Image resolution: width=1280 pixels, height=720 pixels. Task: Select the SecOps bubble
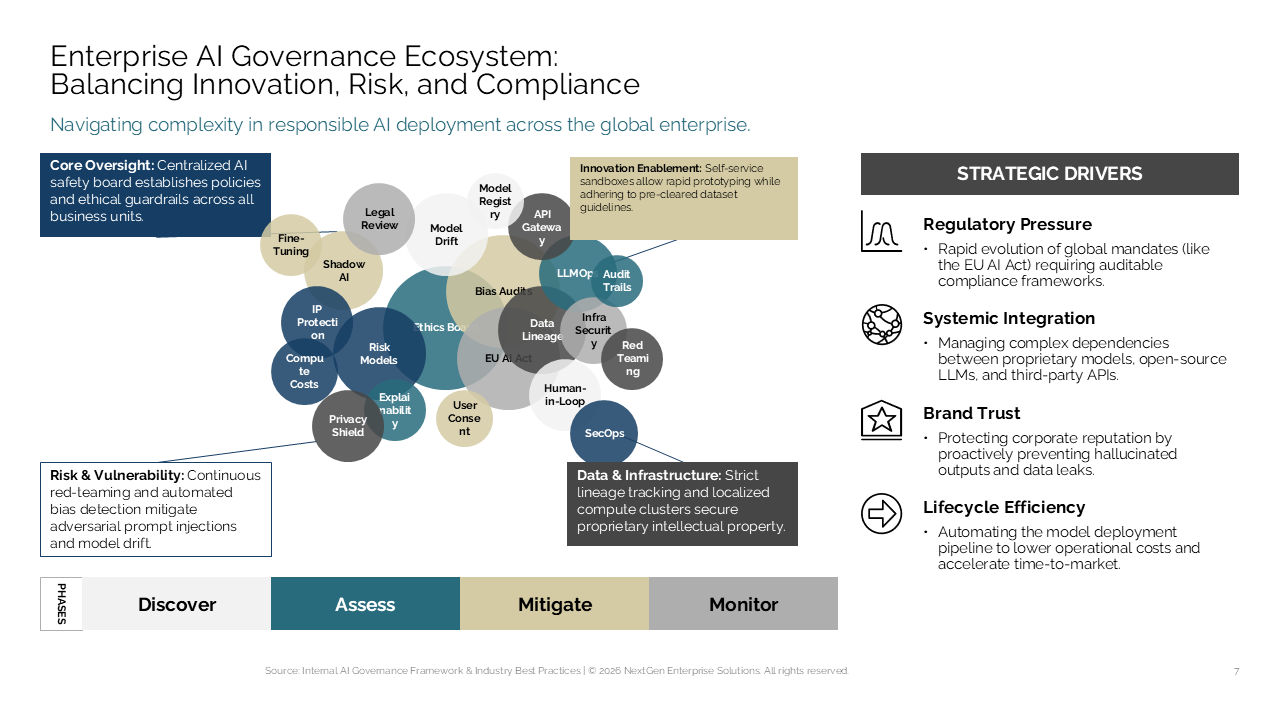pyautogui.click(x=604, y=434)
